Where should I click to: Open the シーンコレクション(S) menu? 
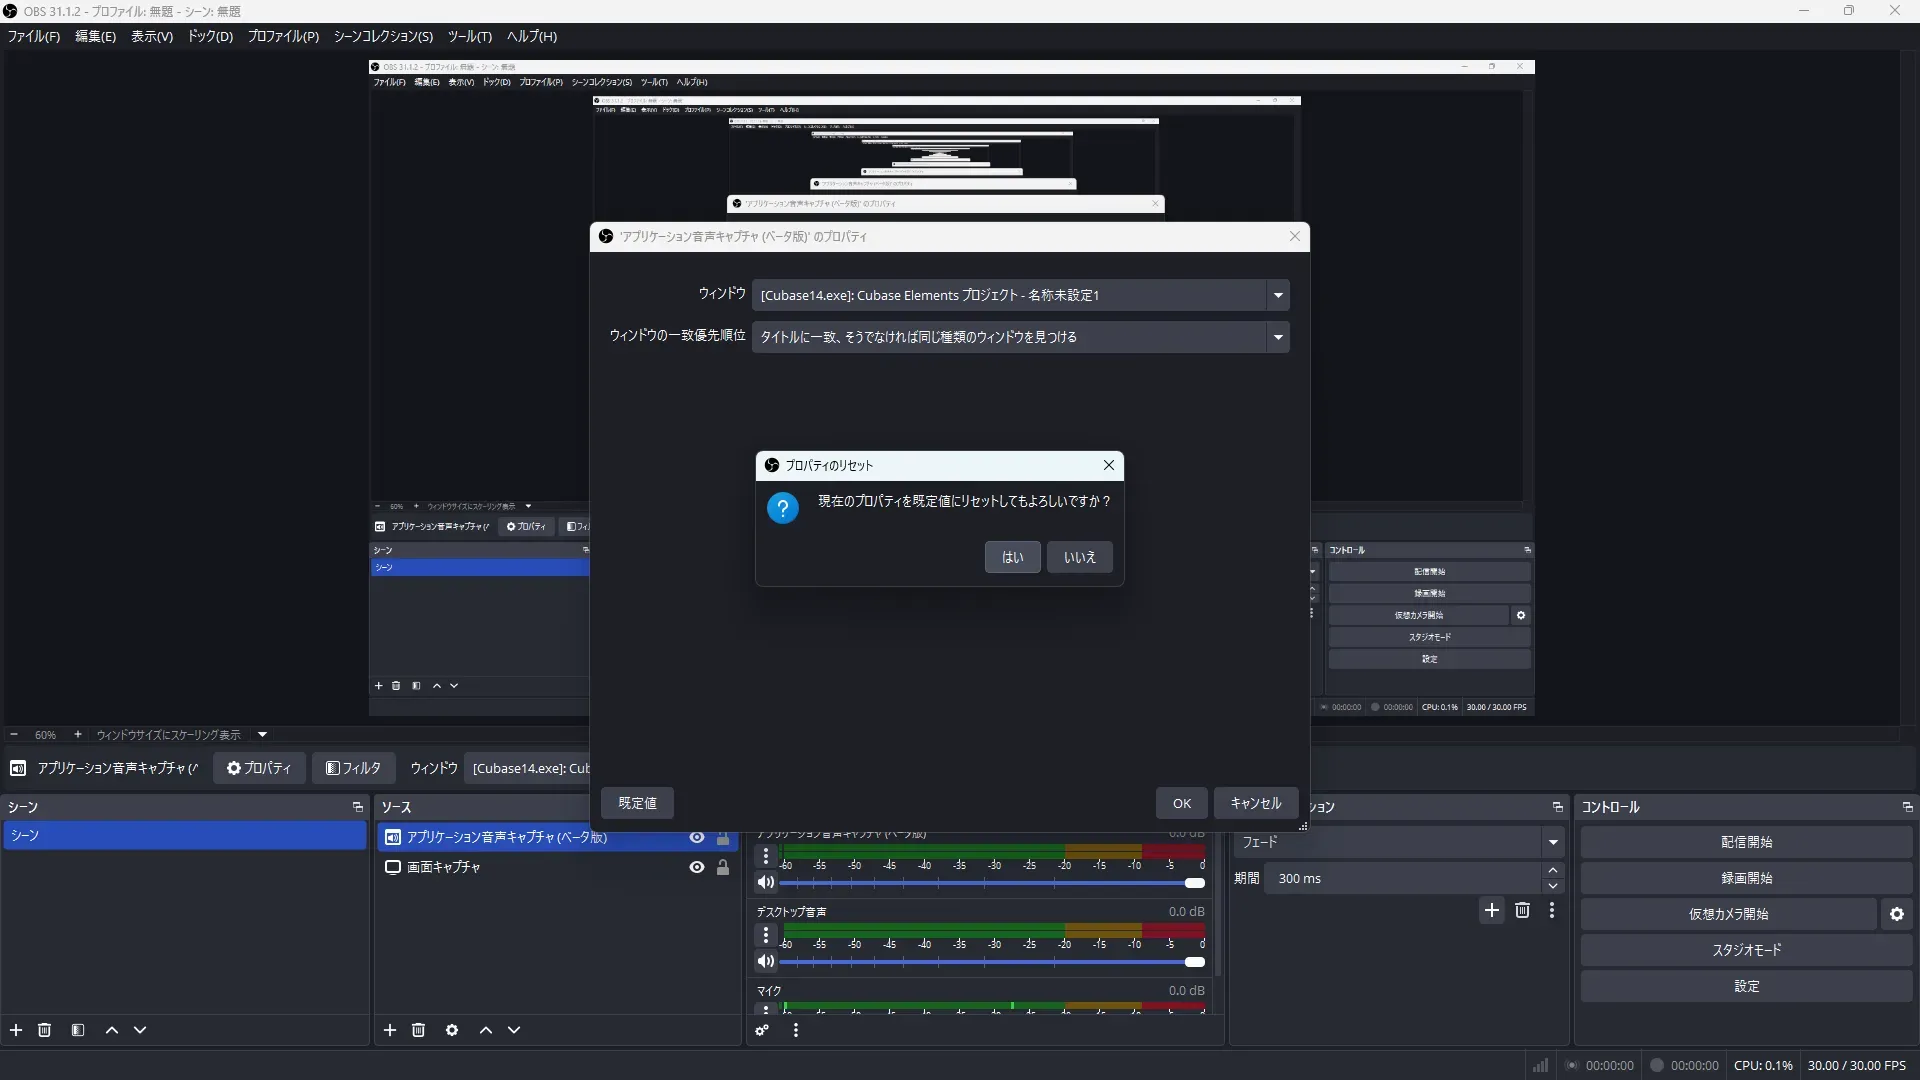(x=383, y=36)
